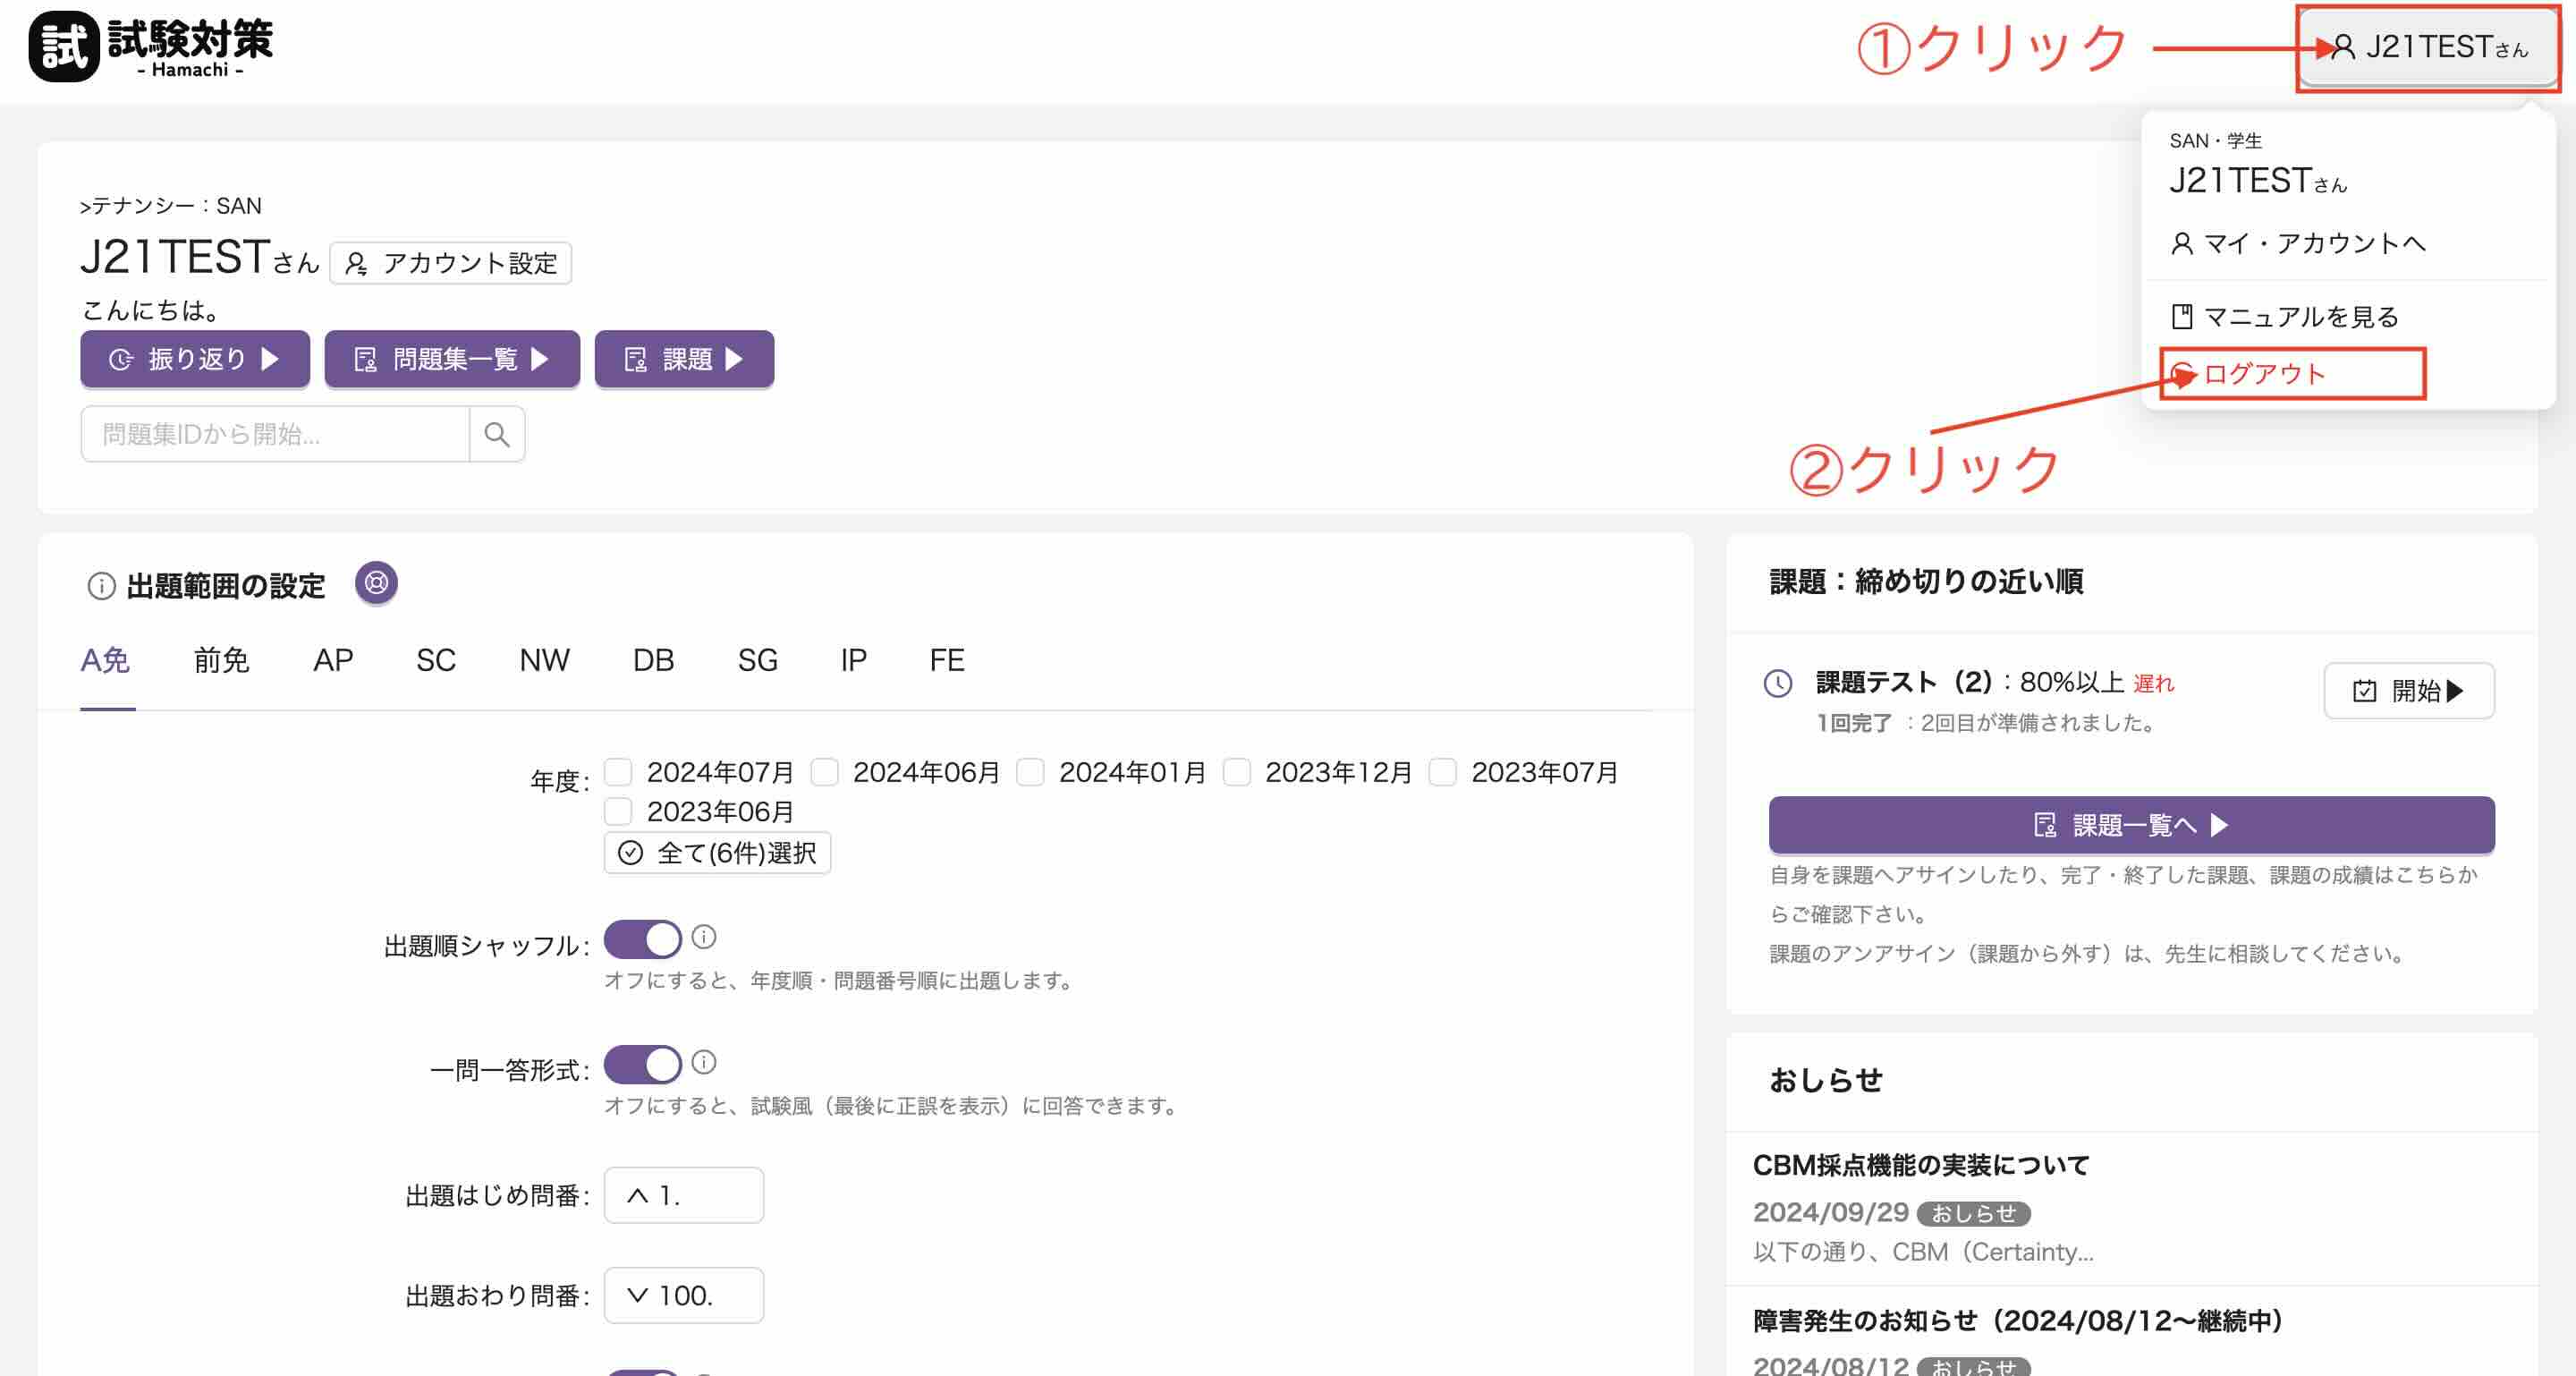Click info icon next to 一問一答形式 toggle

coord(704,1062)
